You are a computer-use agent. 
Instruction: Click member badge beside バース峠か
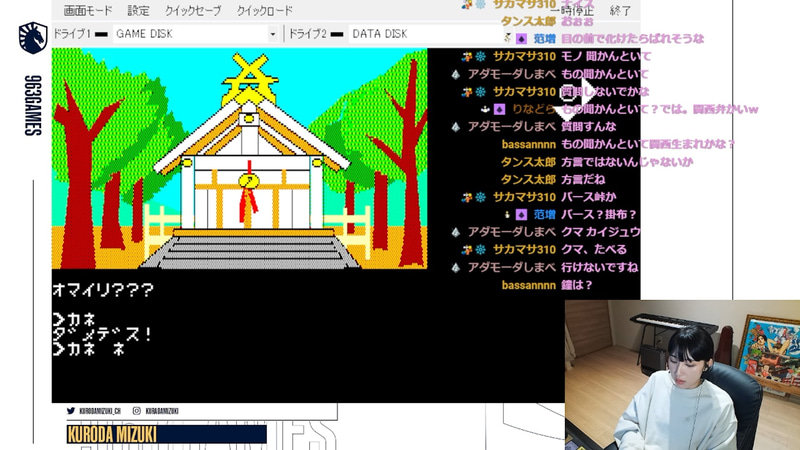[x=466, y=197]
